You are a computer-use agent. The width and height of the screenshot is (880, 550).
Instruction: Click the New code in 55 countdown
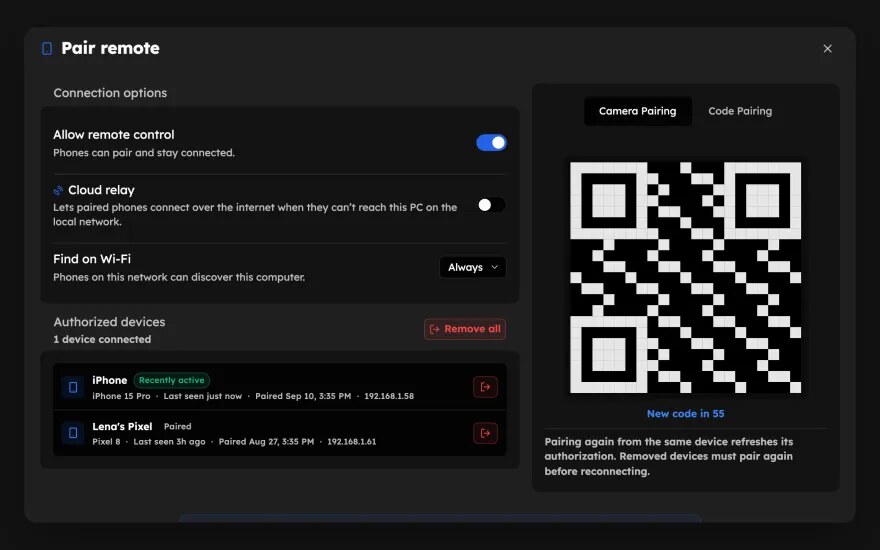tap(685, 414)
